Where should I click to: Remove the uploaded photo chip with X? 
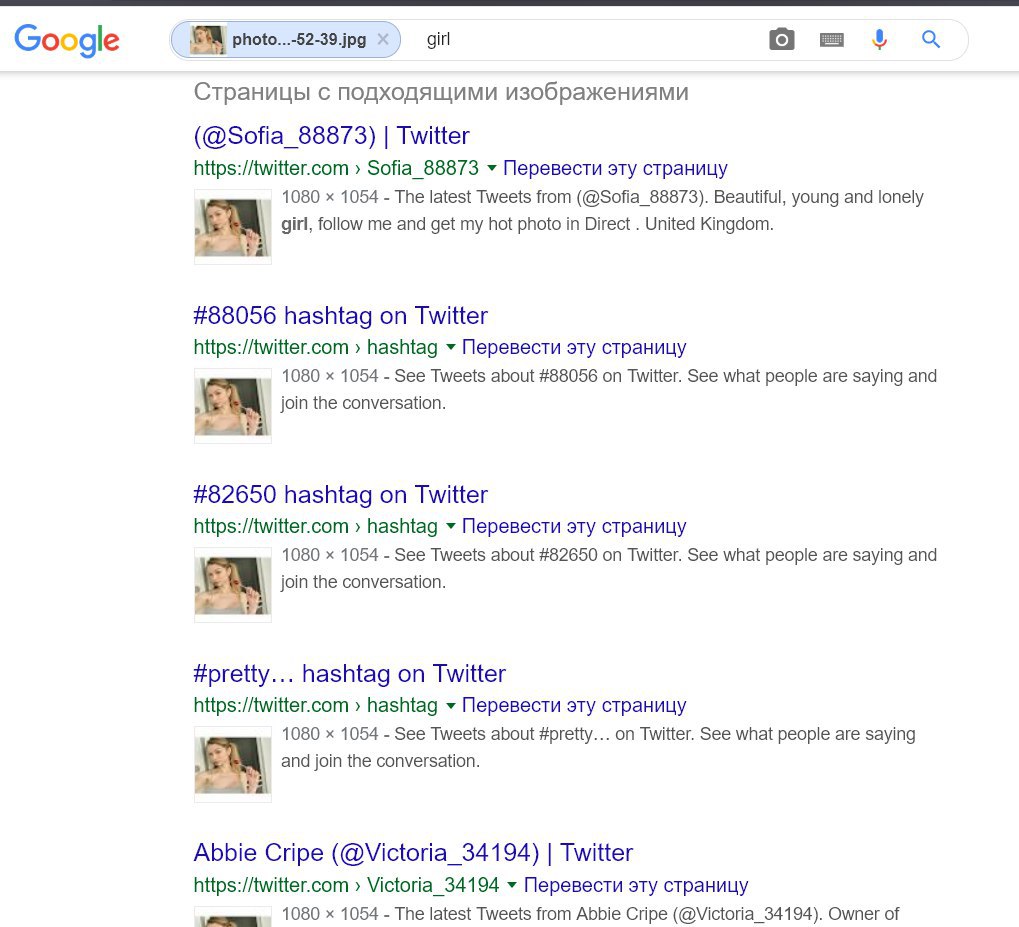coord(383,40)
